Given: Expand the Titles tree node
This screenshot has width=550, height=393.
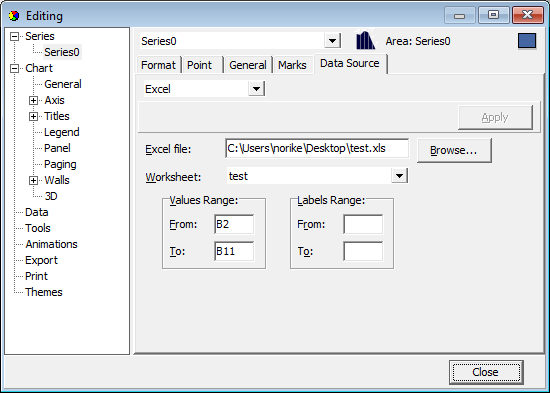Looking at the screenshot, I should pyautogui.click(x=33, y=116).
